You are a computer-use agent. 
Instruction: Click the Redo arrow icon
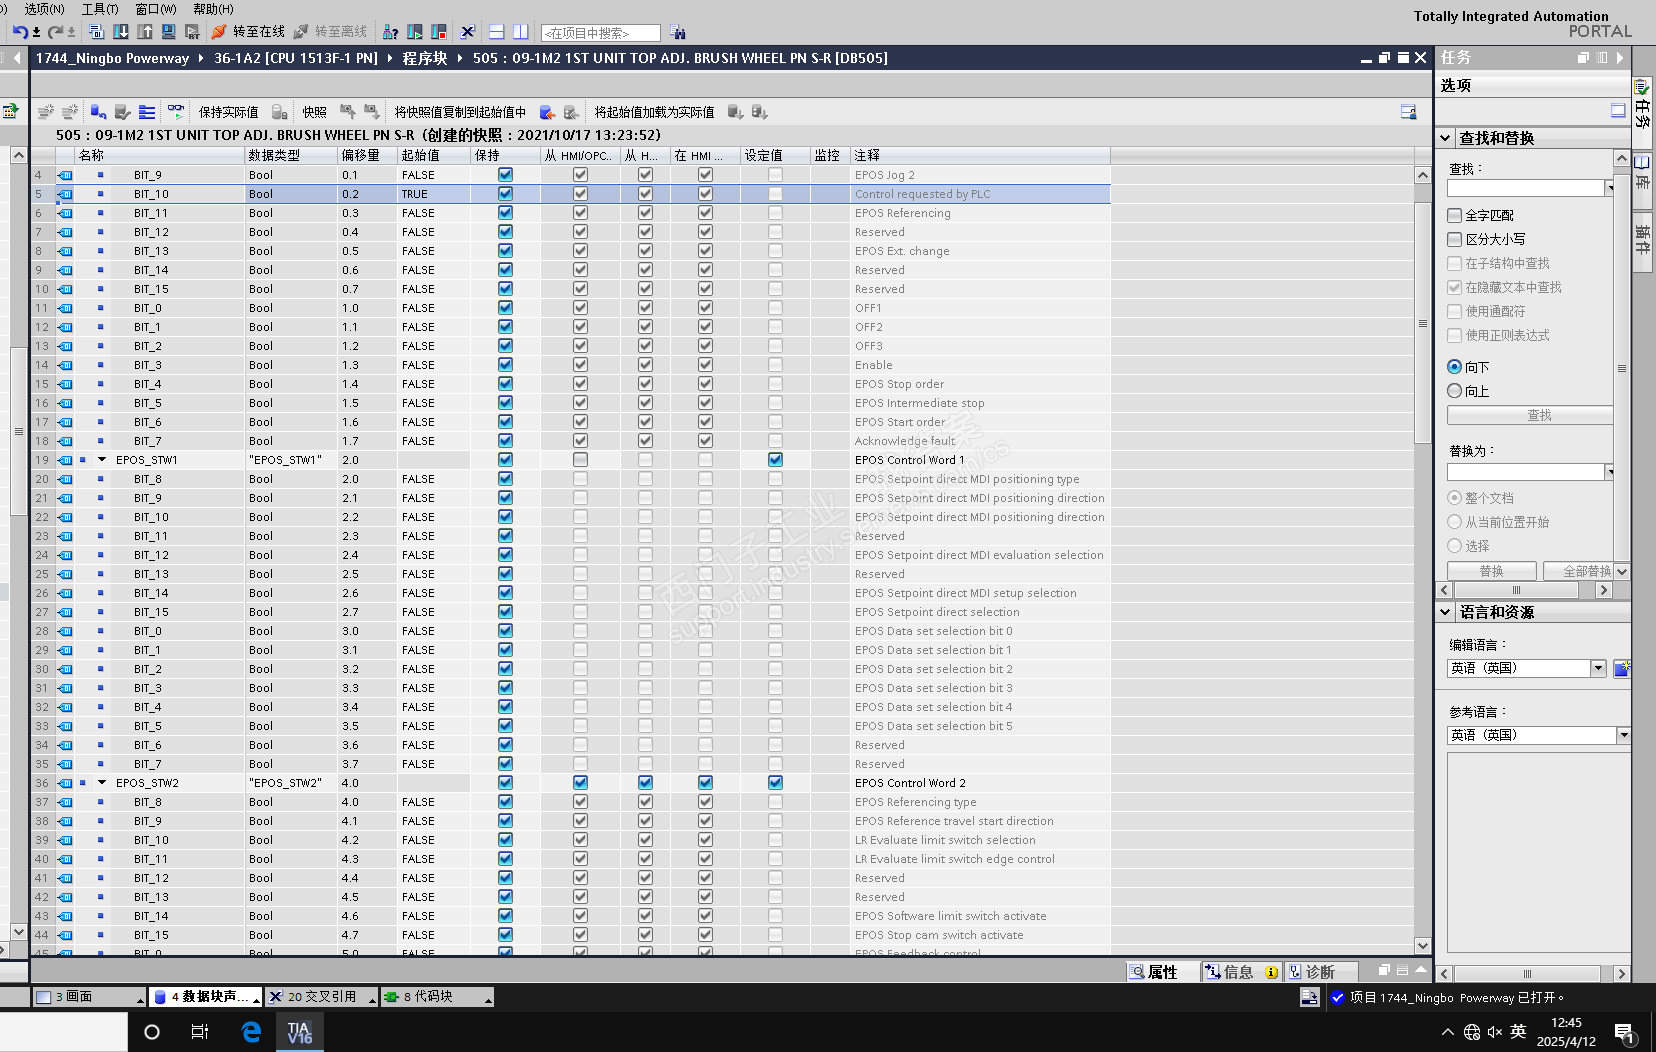coord(55,32)
